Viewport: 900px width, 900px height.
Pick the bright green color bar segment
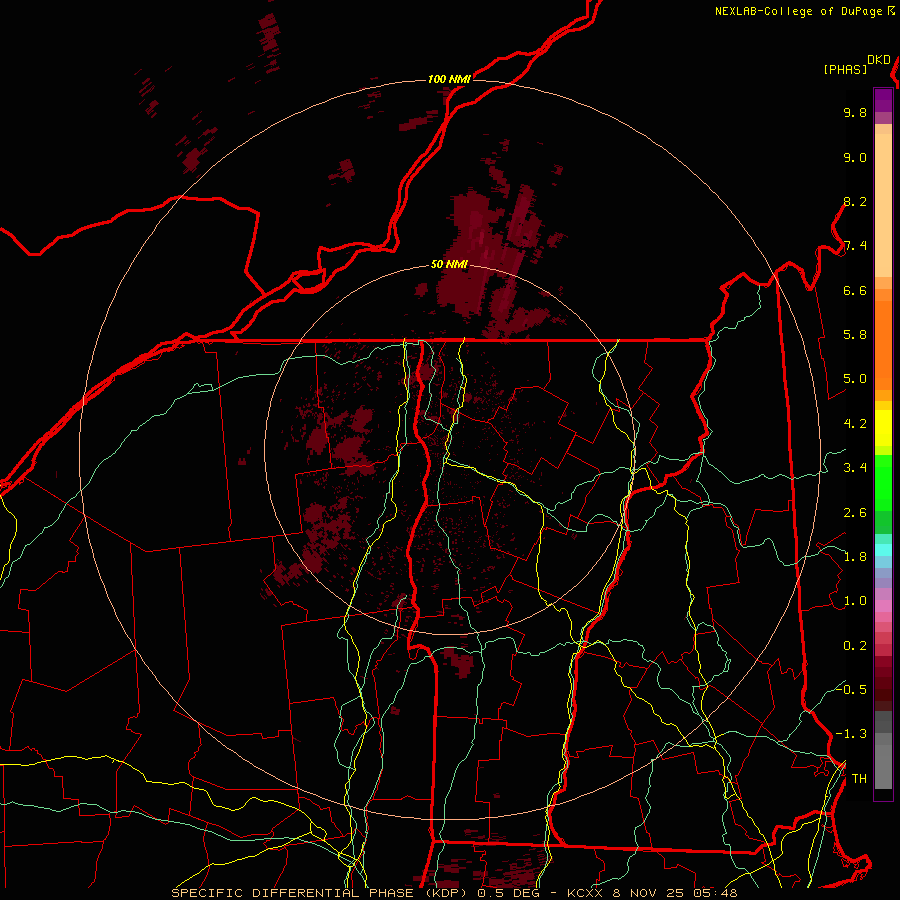coord(883,484)
